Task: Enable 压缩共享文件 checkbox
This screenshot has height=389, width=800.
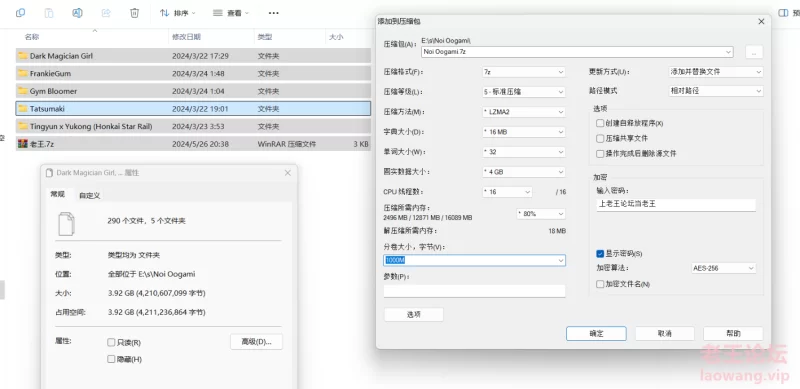Action: (600, 138)
